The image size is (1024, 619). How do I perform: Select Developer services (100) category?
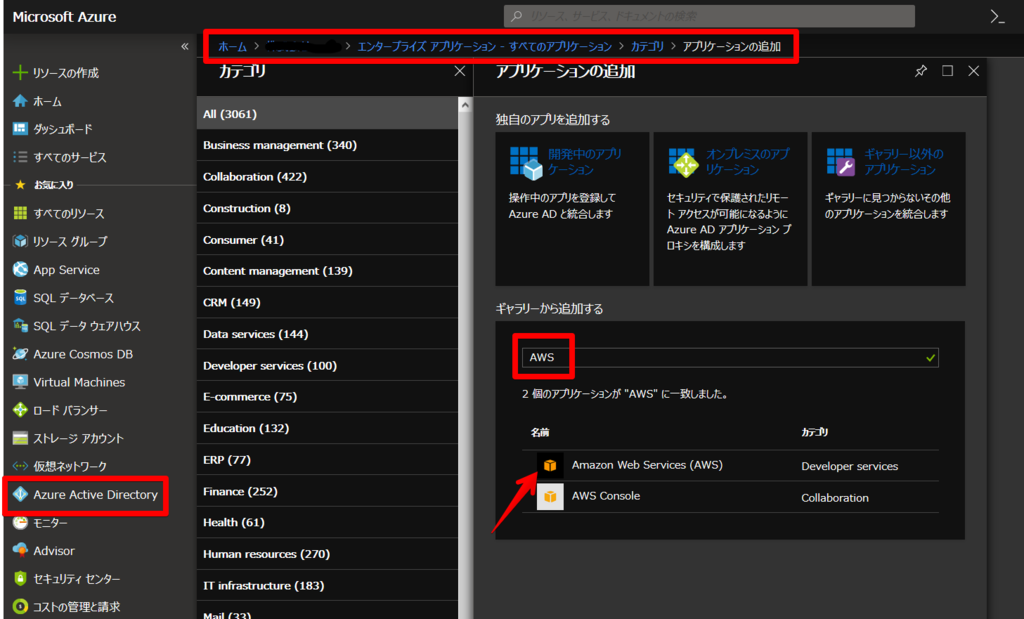(x=327, y=365)
